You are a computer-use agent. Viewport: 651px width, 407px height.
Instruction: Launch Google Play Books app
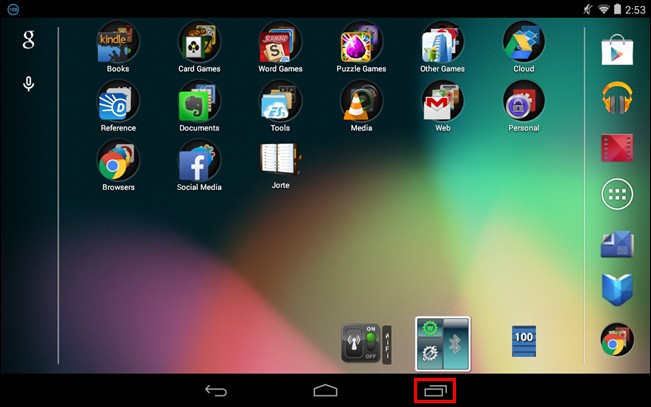click(x=617, y=289)
